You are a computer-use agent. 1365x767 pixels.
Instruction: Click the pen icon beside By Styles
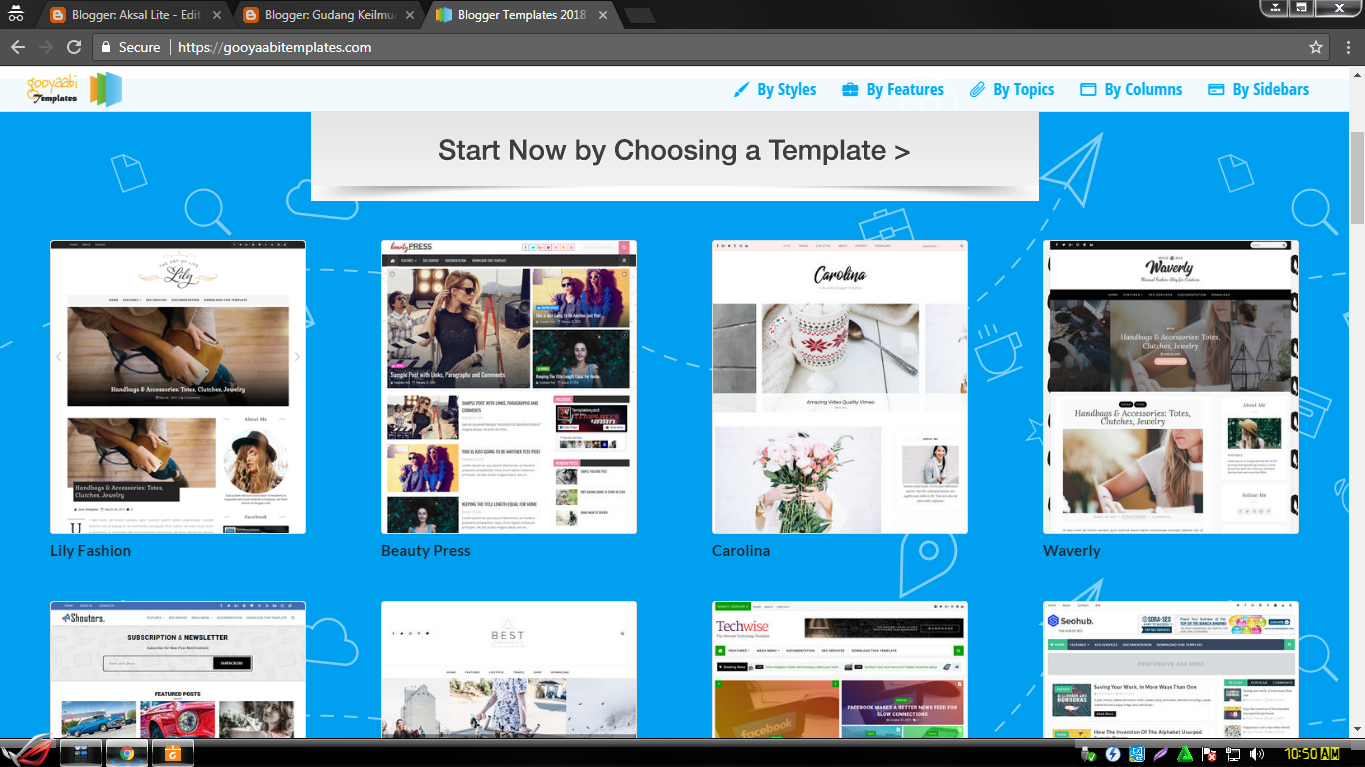pos(740,89)
